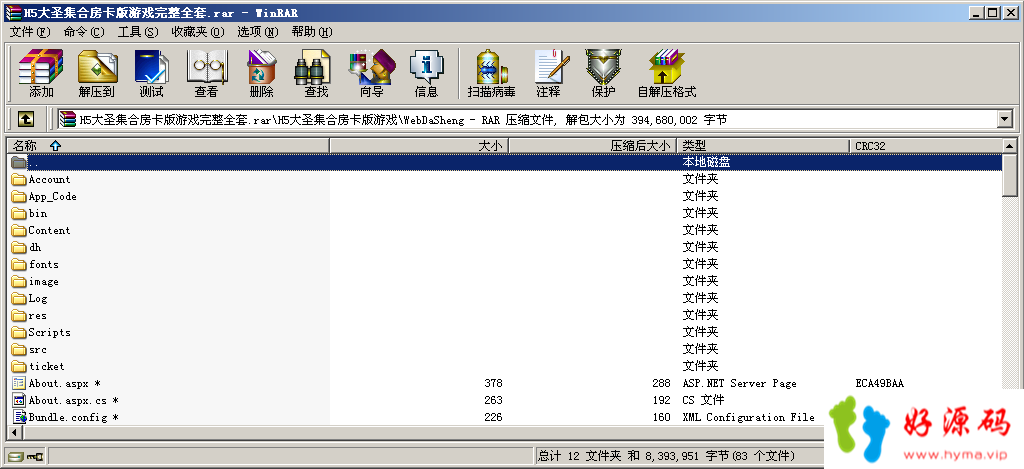Click the SFX (自解压格式) icon
Viewport: 1024px width, 469px height.
click(667, 73)
